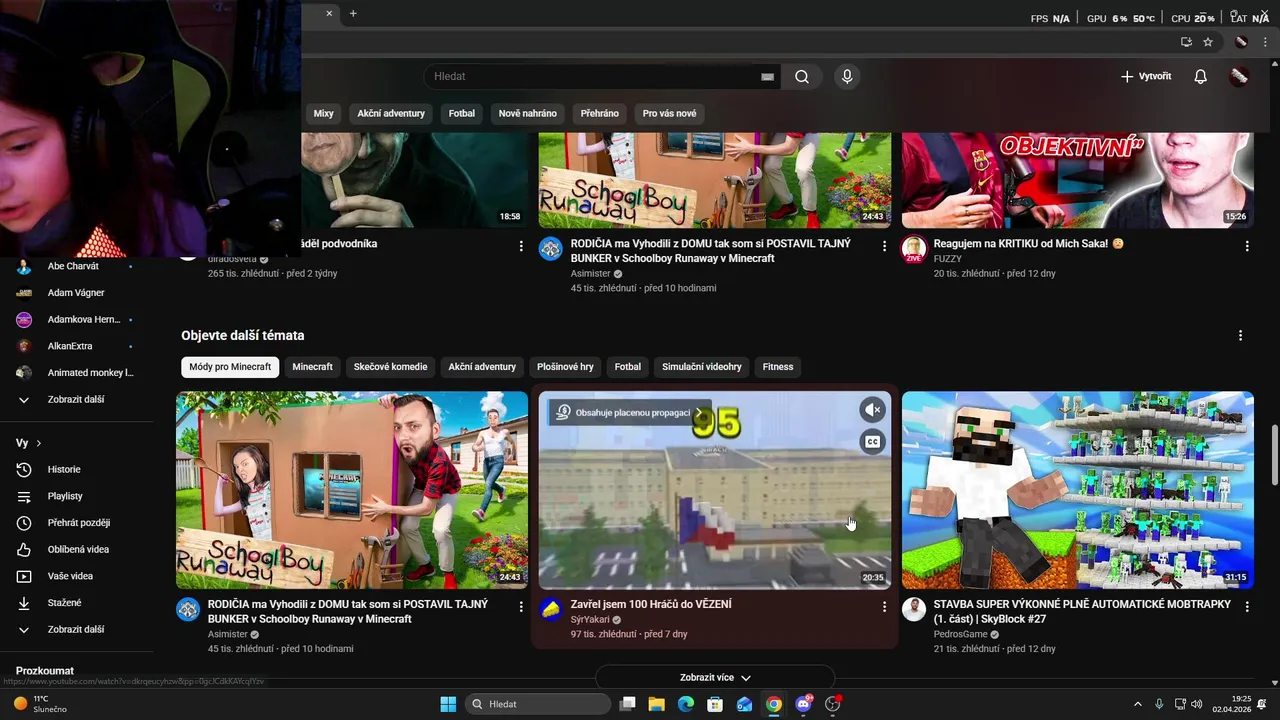The height and width of the screenshot is (720, 1280).
Task: Open options for Zavřel jsem 100 Hráčů video
Action: [x=884, y=606]
